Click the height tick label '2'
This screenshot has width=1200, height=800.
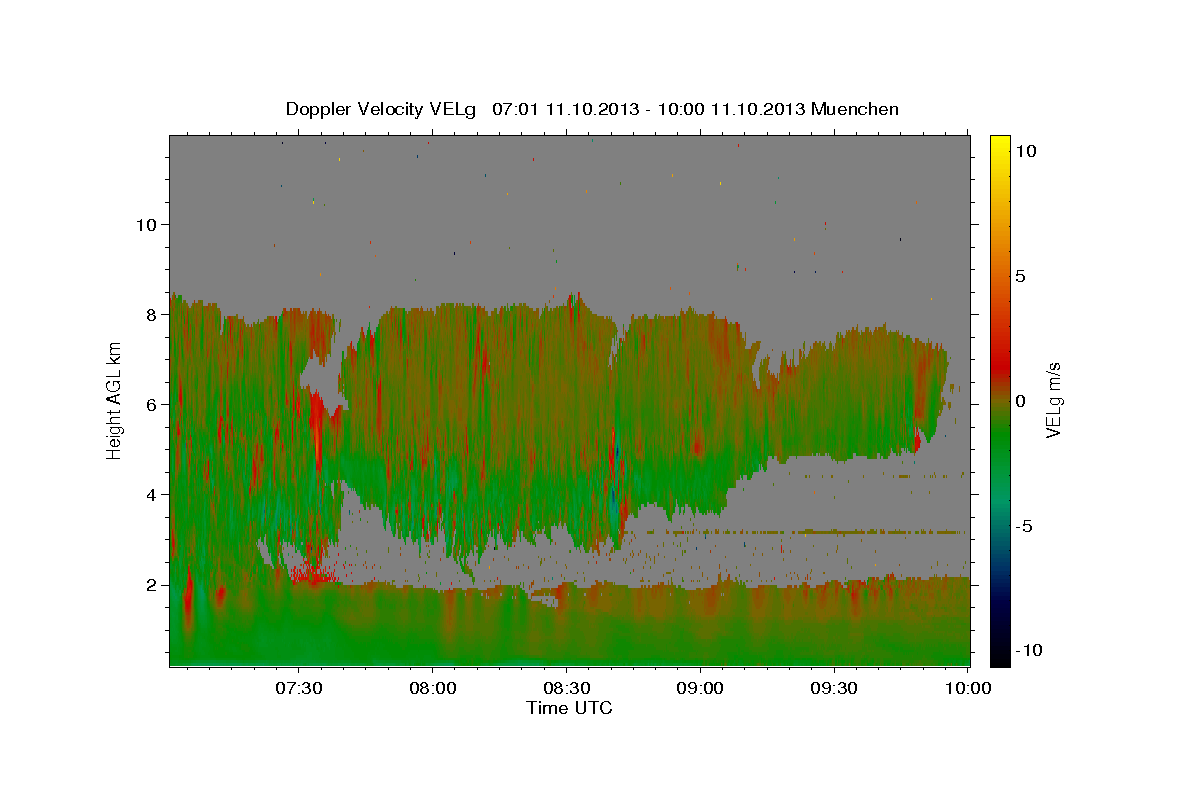pyautogui.click(x=154, y=585)
